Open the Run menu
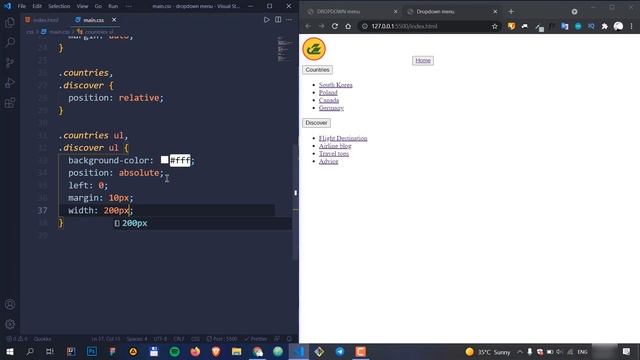Image resolution: width=640 pixels, height=360 pixels. click(x=113, y=6)
